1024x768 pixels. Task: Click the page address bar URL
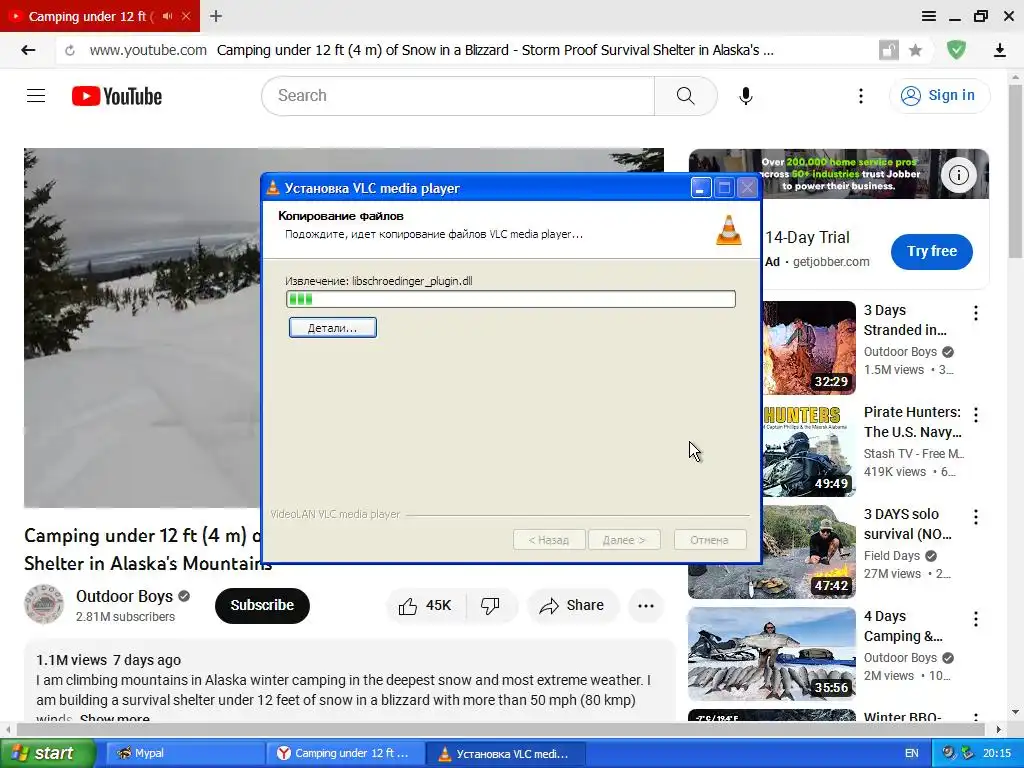pos(148,50)
